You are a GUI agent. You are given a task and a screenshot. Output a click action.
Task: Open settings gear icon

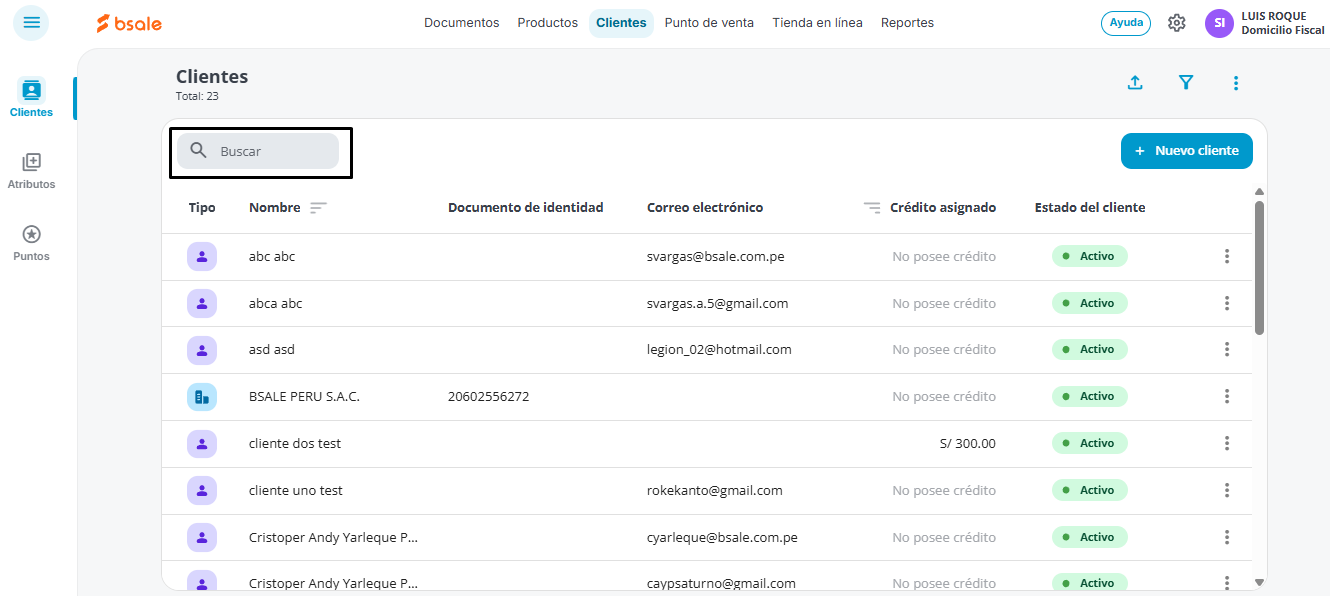click(x=1177, y=23)
